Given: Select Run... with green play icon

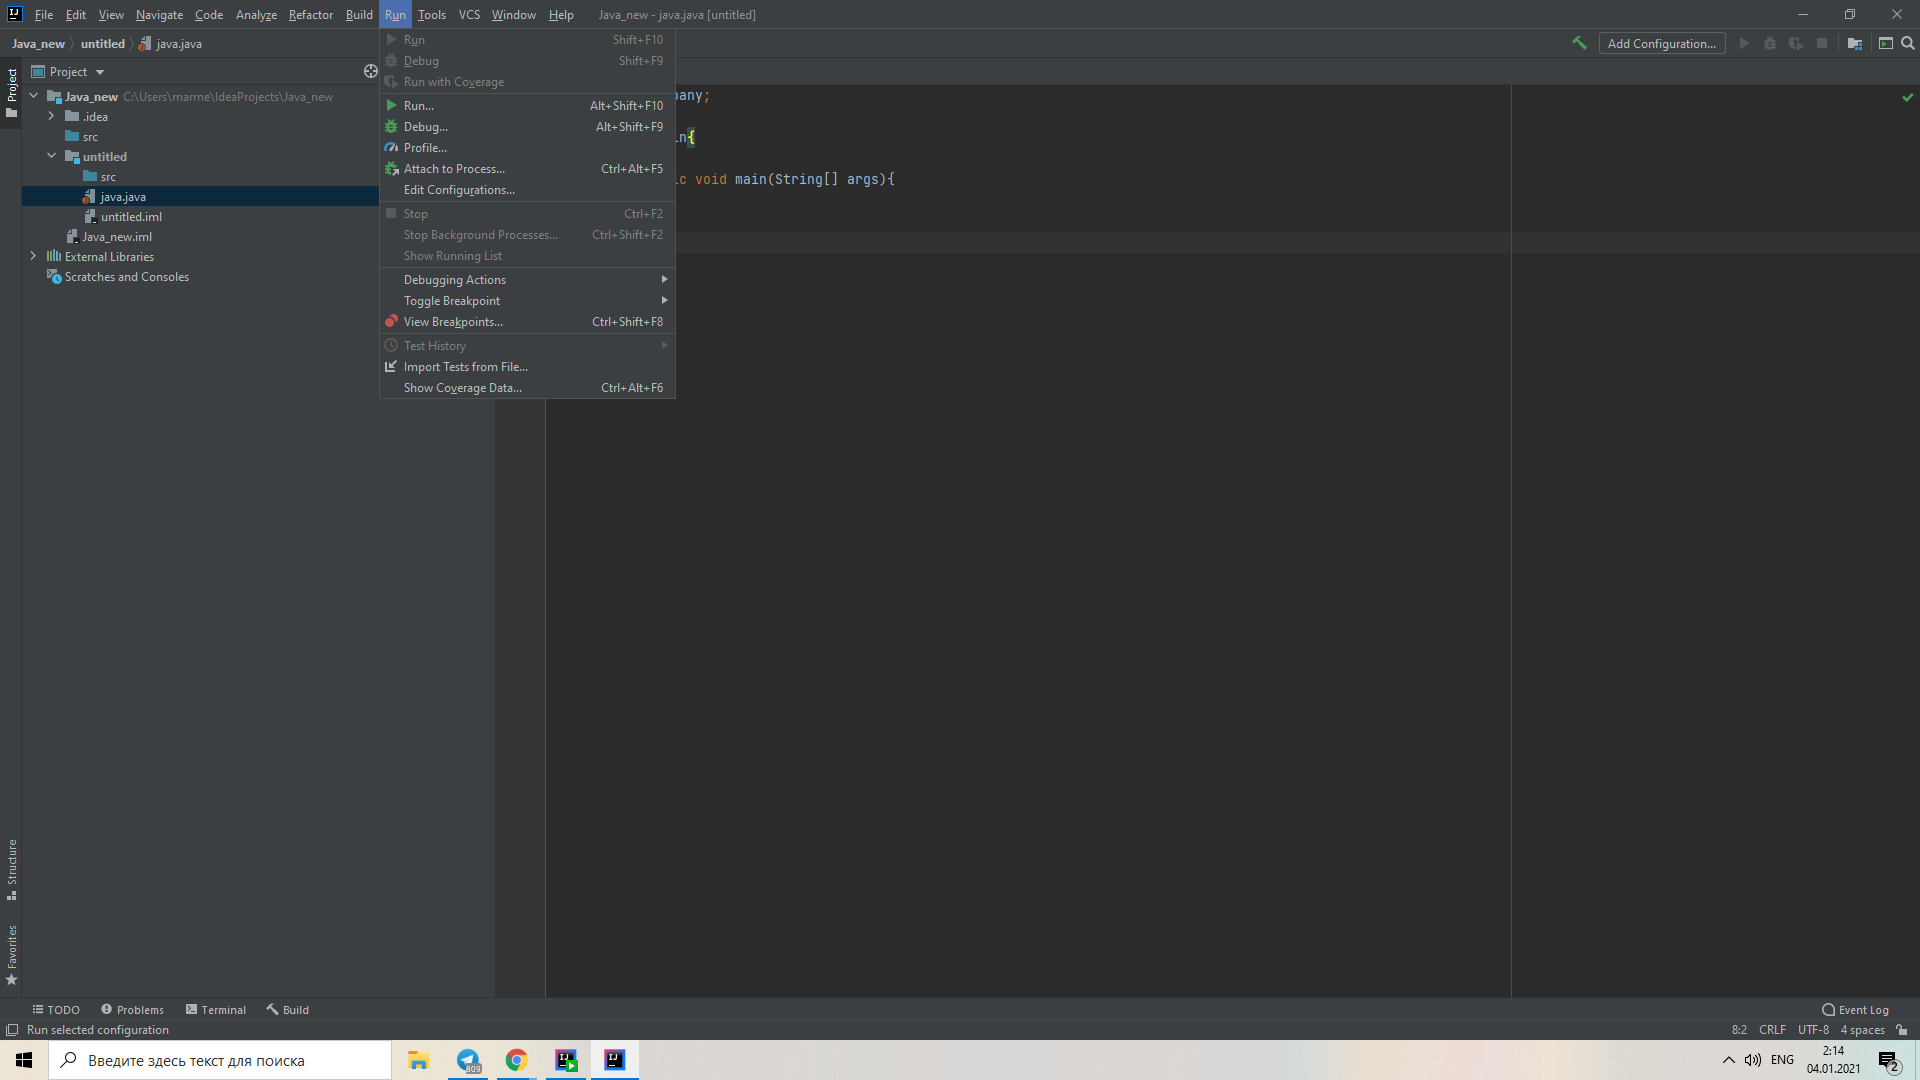Looking at the screenshot, I should (x=527, y=105).
